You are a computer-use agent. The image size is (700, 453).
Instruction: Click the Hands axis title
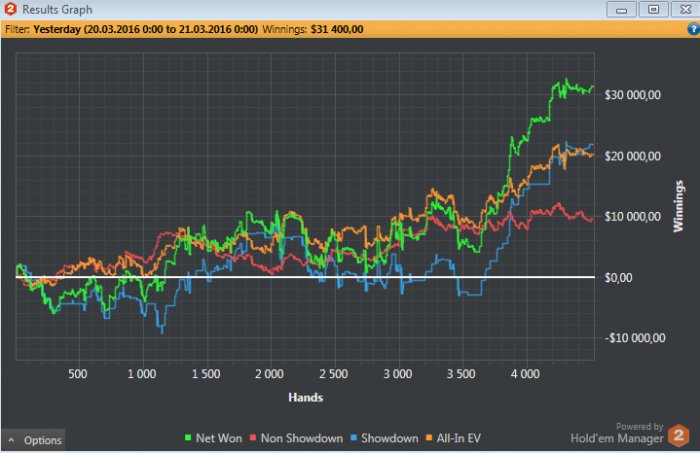pos(305,398)
